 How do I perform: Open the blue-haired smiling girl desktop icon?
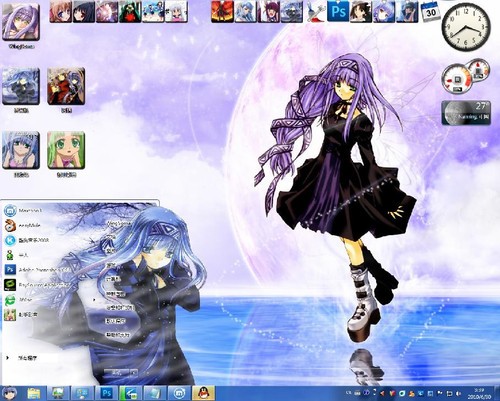(21, 150)
